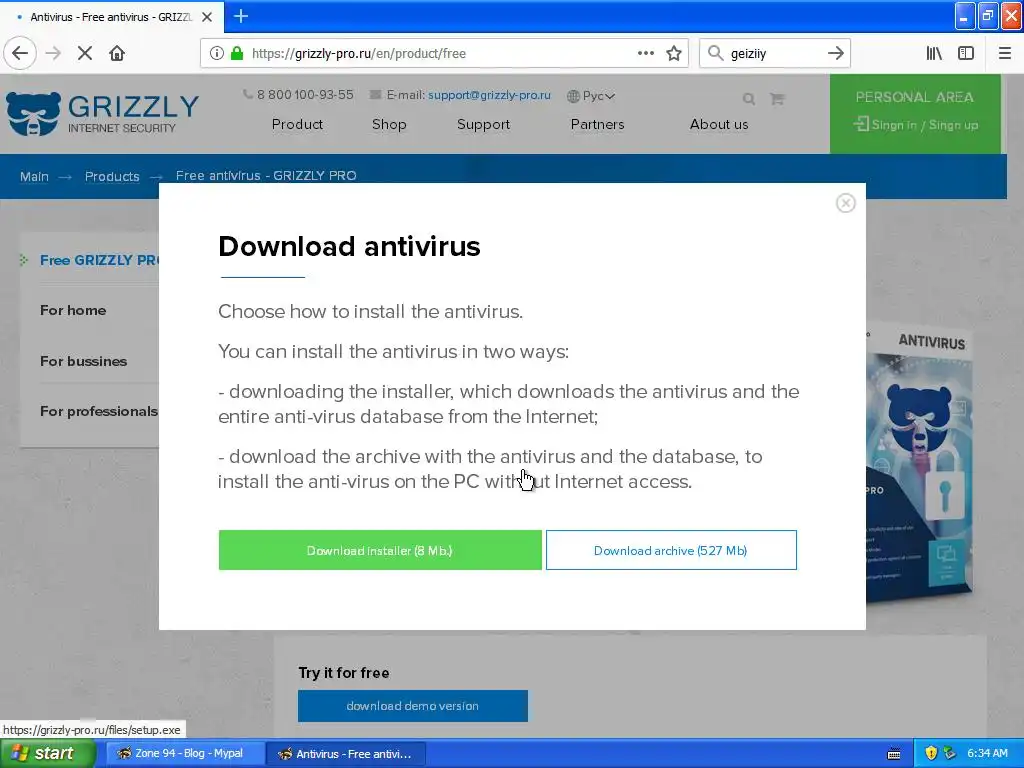Go to the browser Home page icon
Screen dimensions: 1024x768
(117, 53)
